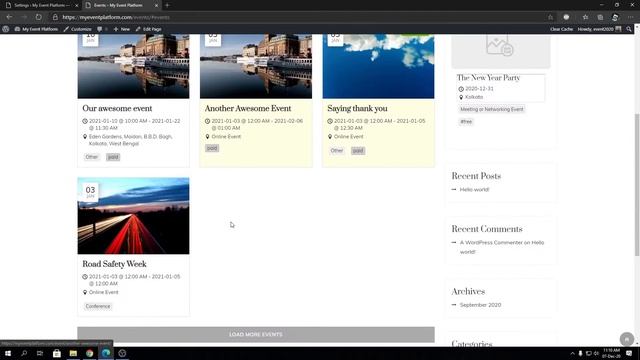This screenshot has height=360, width=640.
Task: Open Howdy user account menu
Action: pos(599,29)
